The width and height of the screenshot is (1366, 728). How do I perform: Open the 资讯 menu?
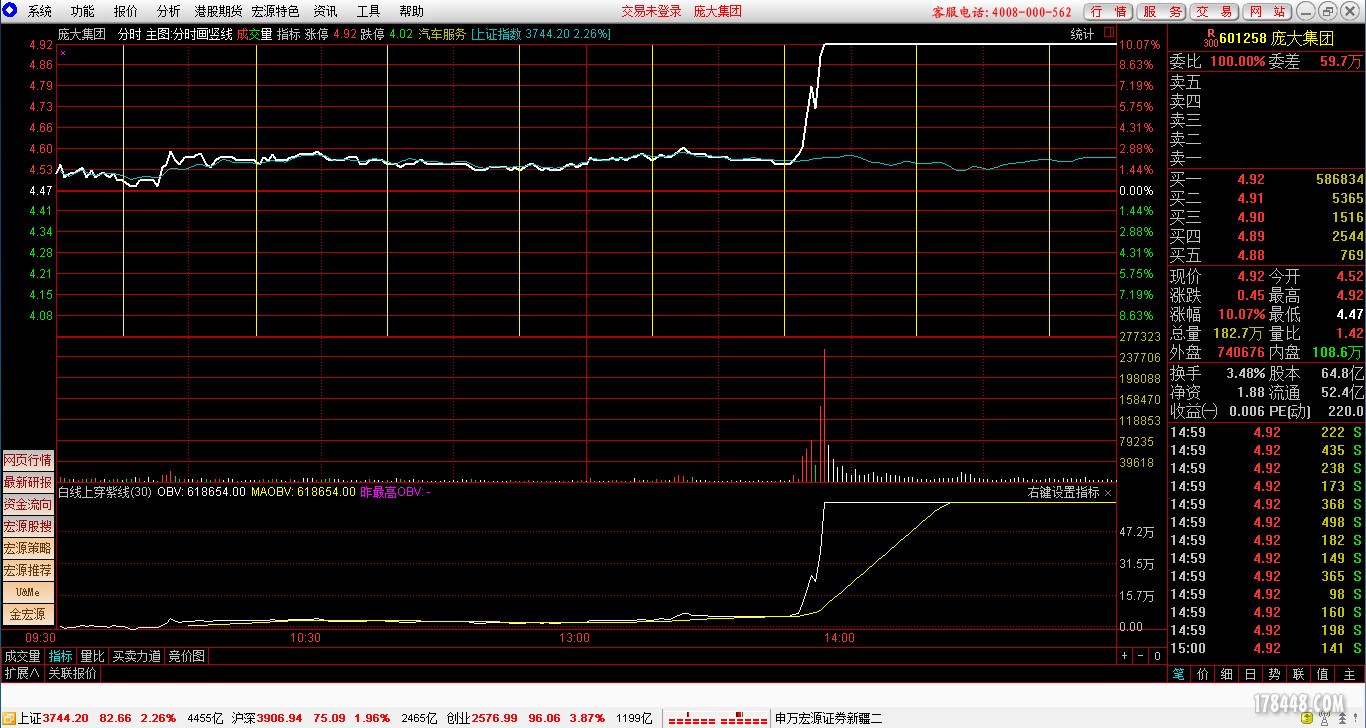point(325,12)
